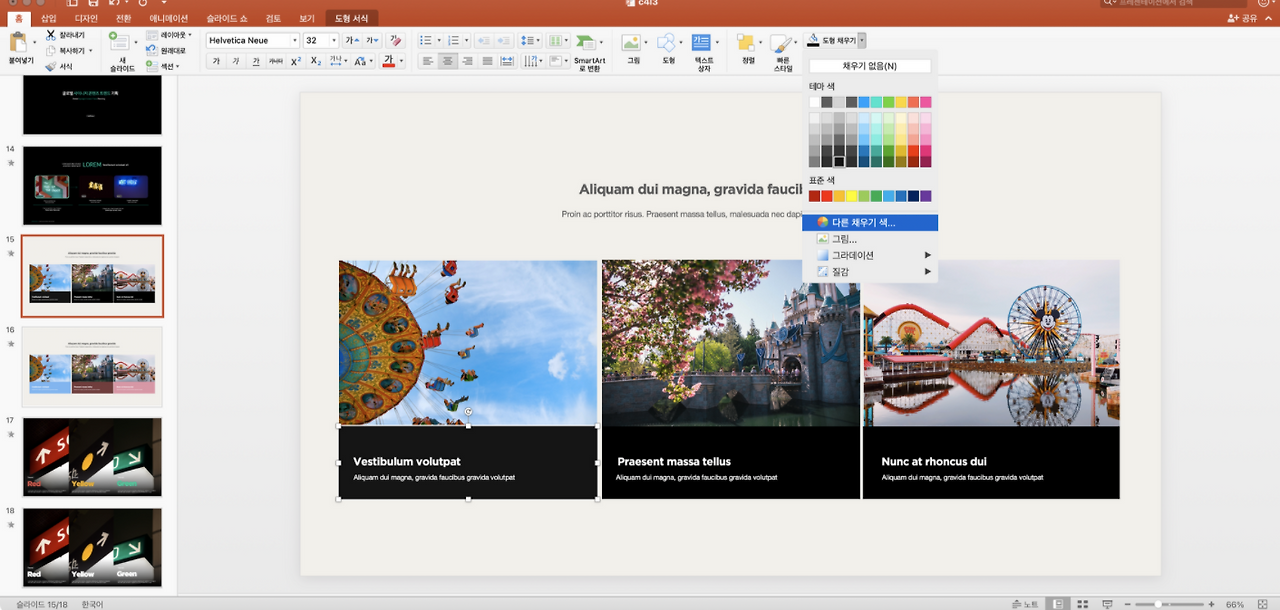Insert a new slide with 새 슬라이드 icon
Viewport: 1280px width, 610px height.
120,42
